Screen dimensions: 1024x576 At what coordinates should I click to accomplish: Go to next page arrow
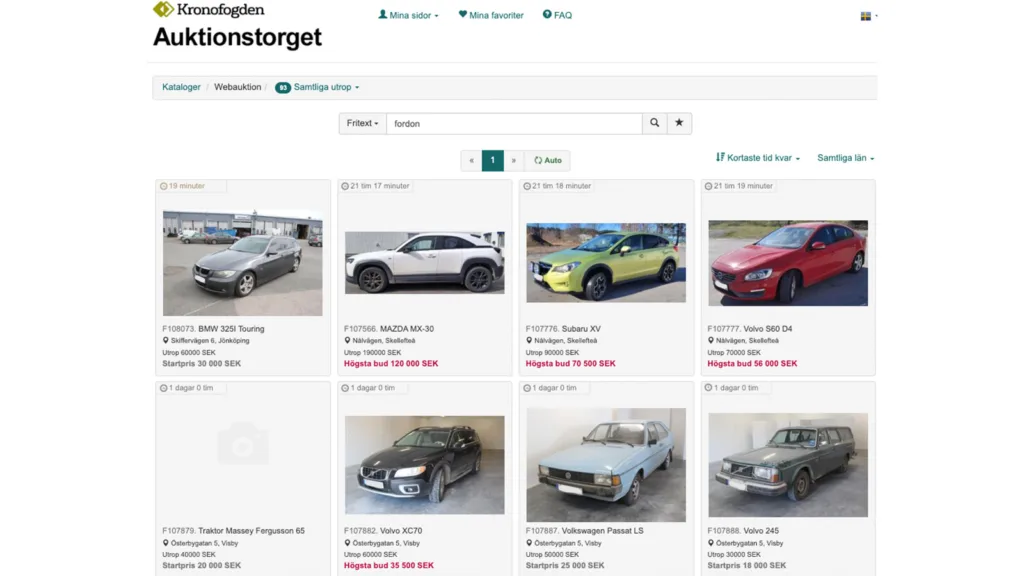point(514,160)
